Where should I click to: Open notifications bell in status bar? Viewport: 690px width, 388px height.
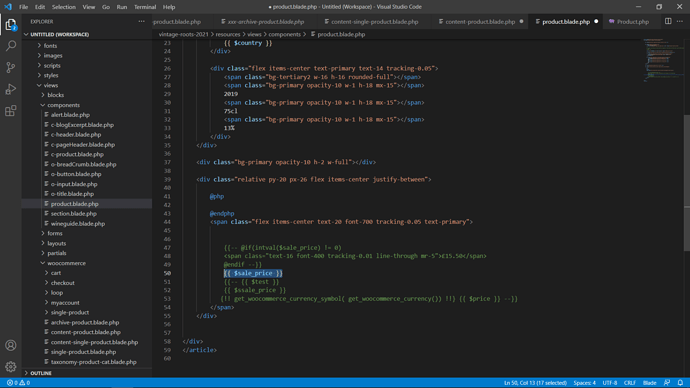[x=680, y=383]
